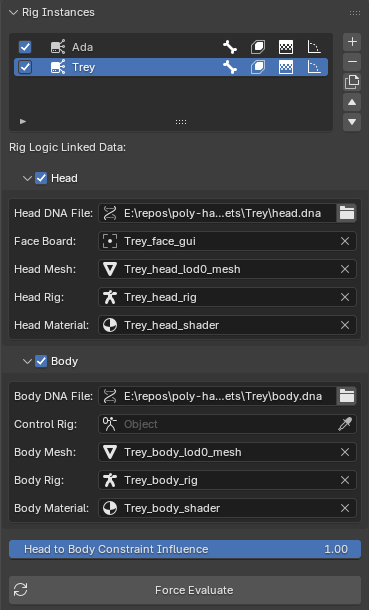Collapse the Head section chevron
This screenshot has width=369, height=610.
[x=27, y=179]
